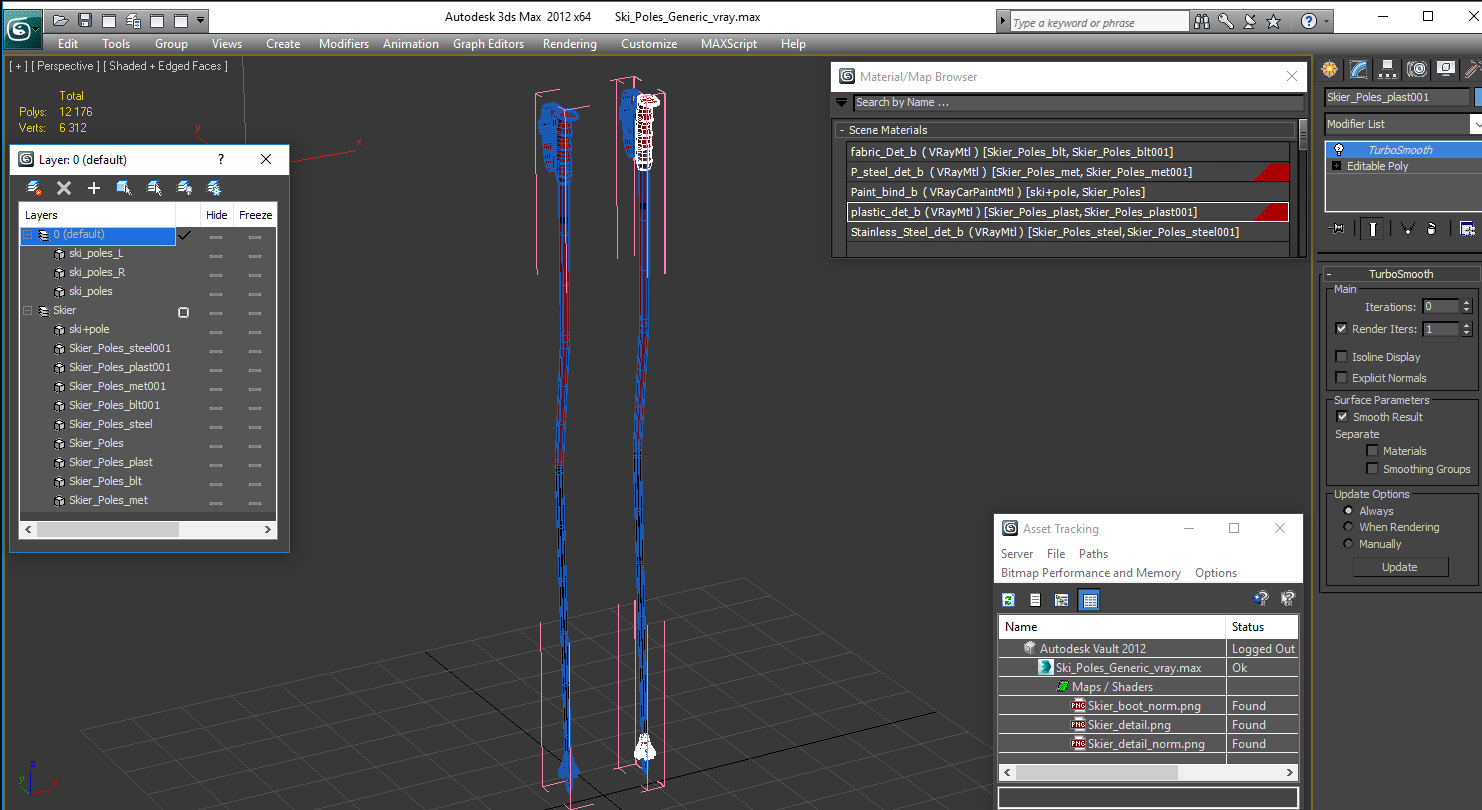The width and height of the screenshot is (1482, 810).
Task: Expand Editable Poly in modifier stack
Action: [x=1336, y=166]
